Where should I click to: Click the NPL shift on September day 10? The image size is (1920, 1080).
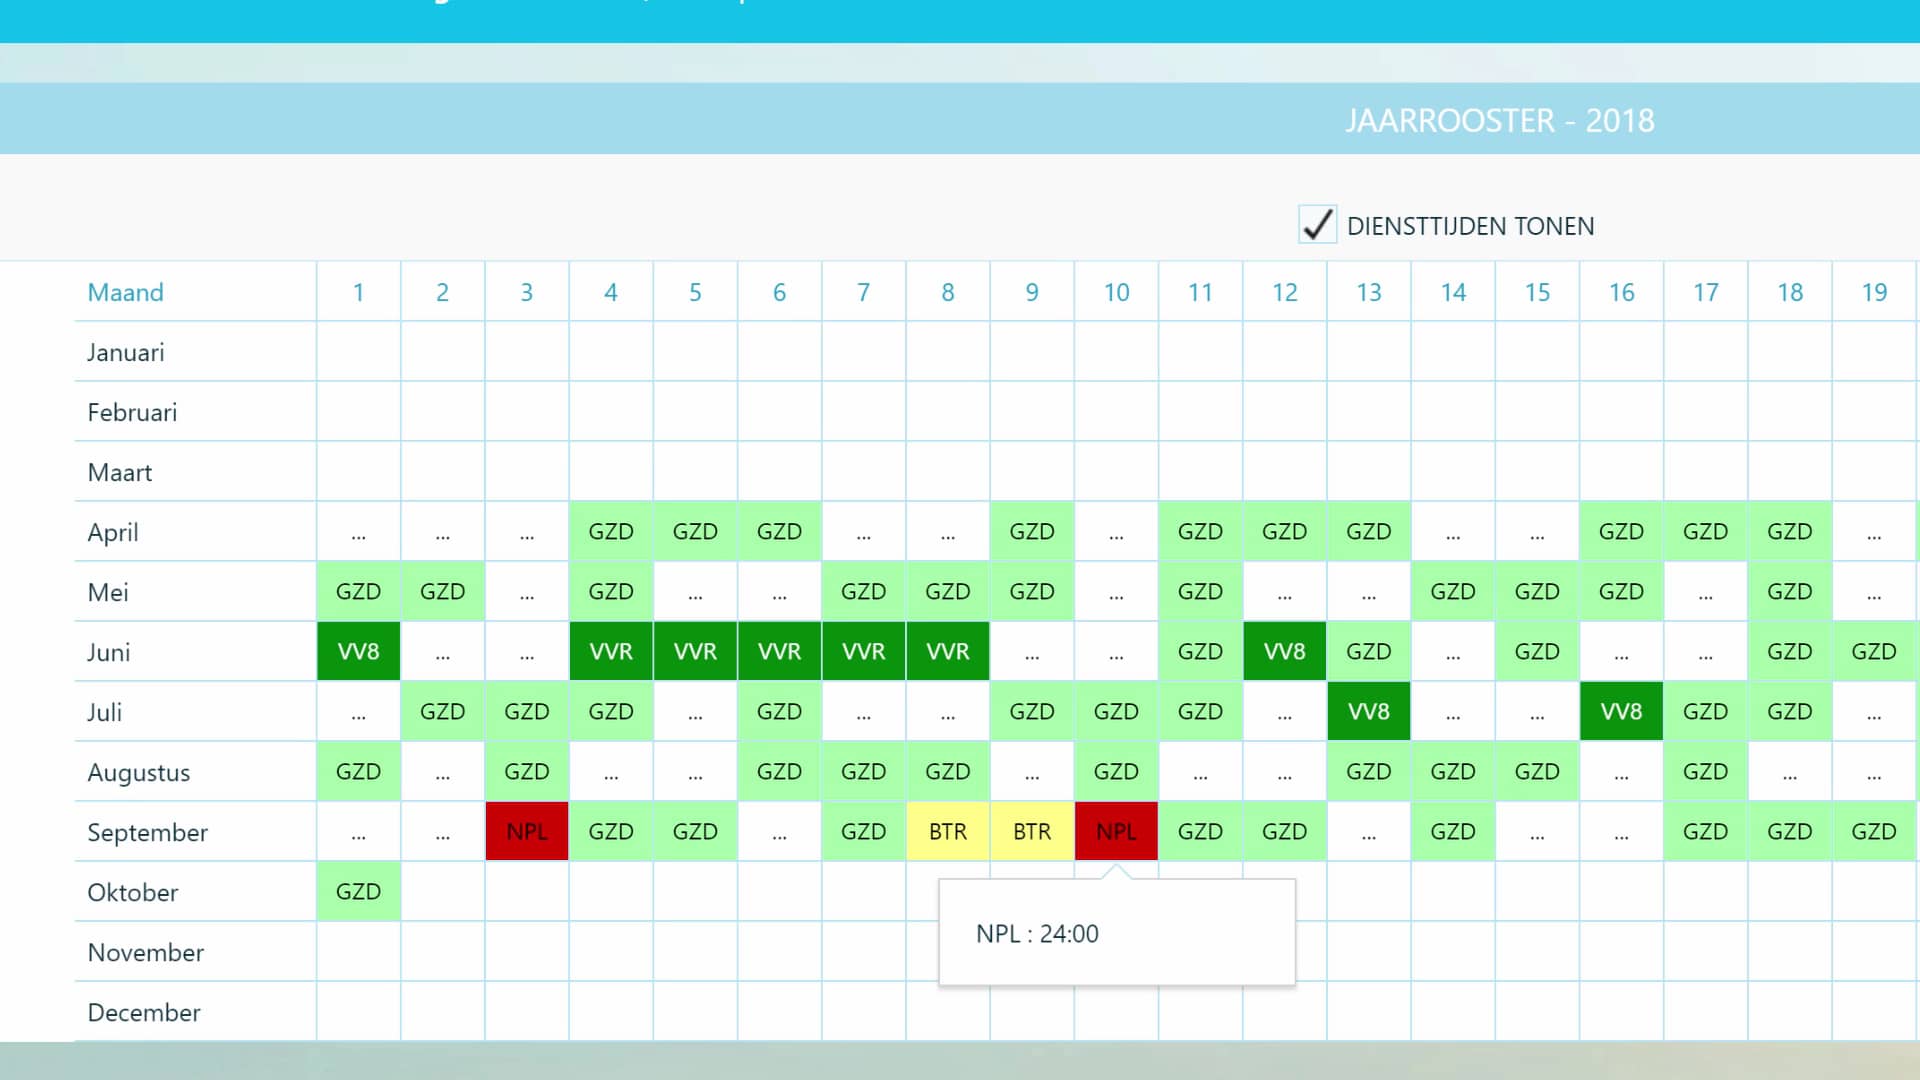coord(1116,831)
